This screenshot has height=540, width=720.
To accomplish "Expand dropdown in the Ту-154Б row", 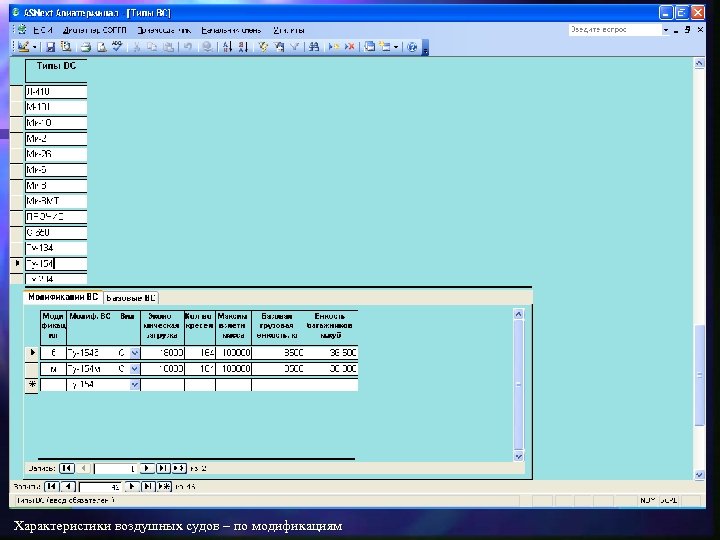I will click(135, 353).
